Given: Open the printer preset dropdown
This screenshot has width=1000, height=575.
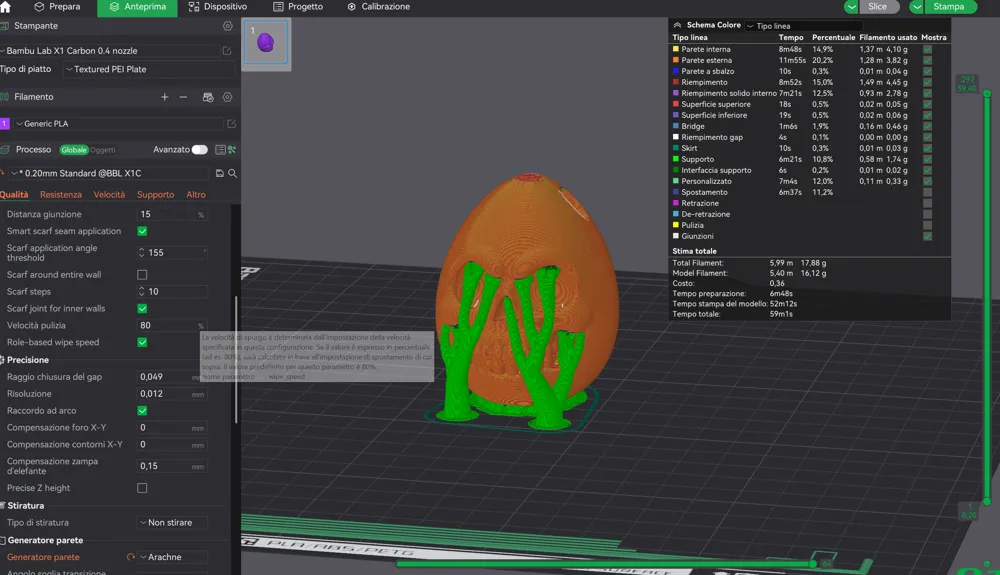Looking at the screenshot, I should 110,50.
